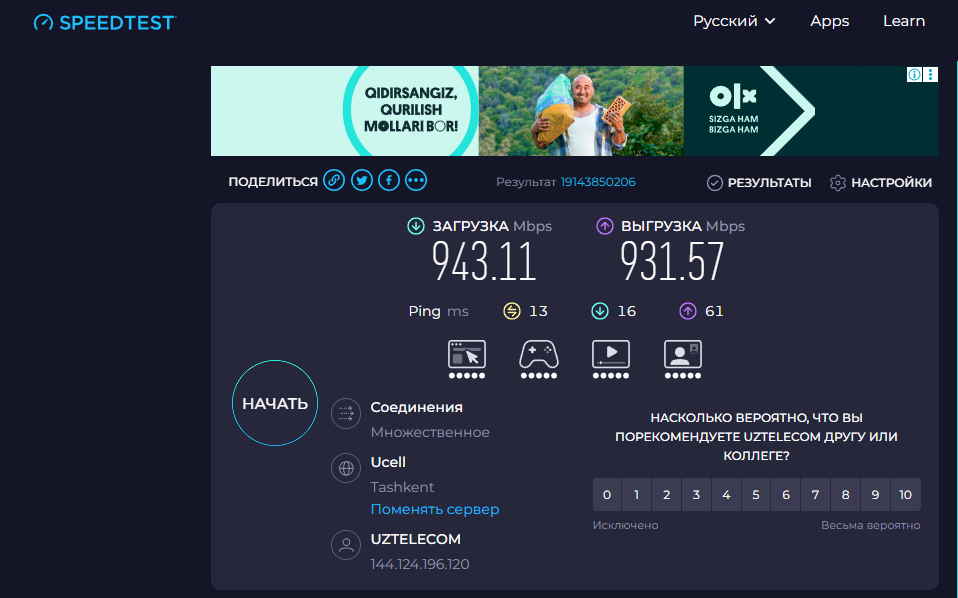Click the ad info icon
The width and height of the screenshot is (958, 598).
[x=914, y=75]
